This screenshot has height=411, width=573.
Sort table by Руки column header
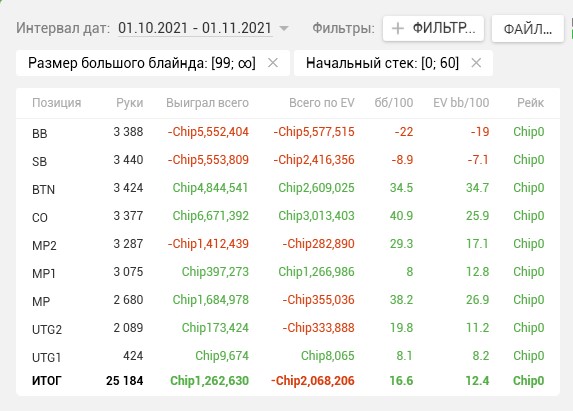[x=130, y=103]
